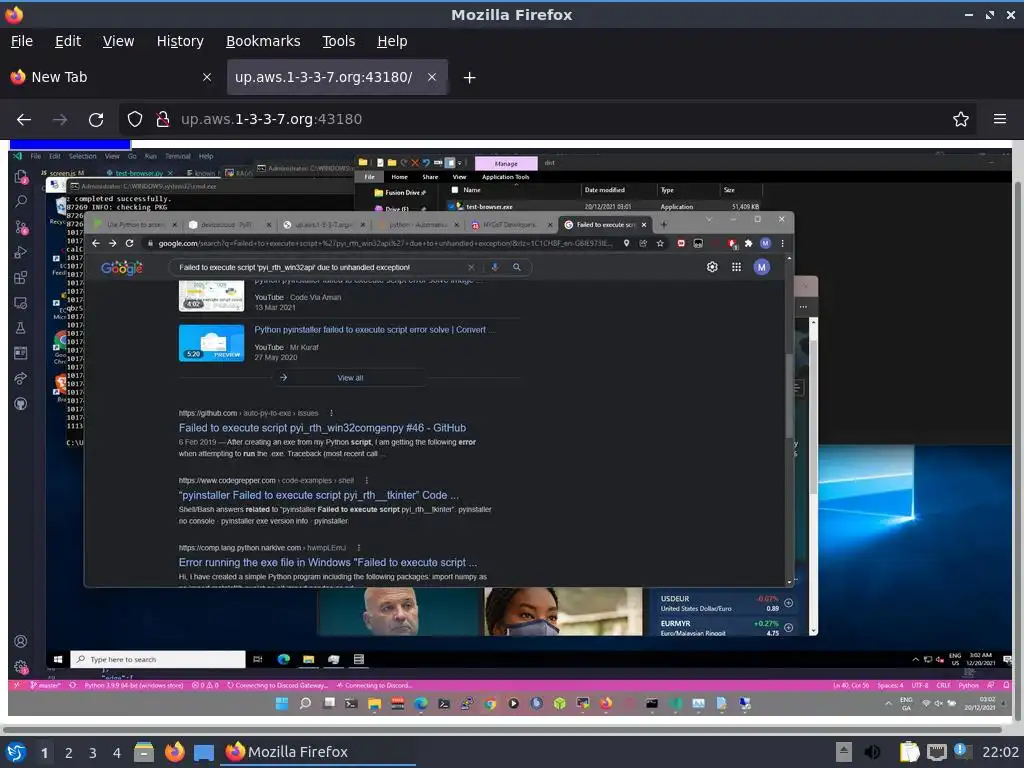Open a new Firefox tab
Image resolution: width=1024 pixels, height=768 pixels.
[469, 78]
